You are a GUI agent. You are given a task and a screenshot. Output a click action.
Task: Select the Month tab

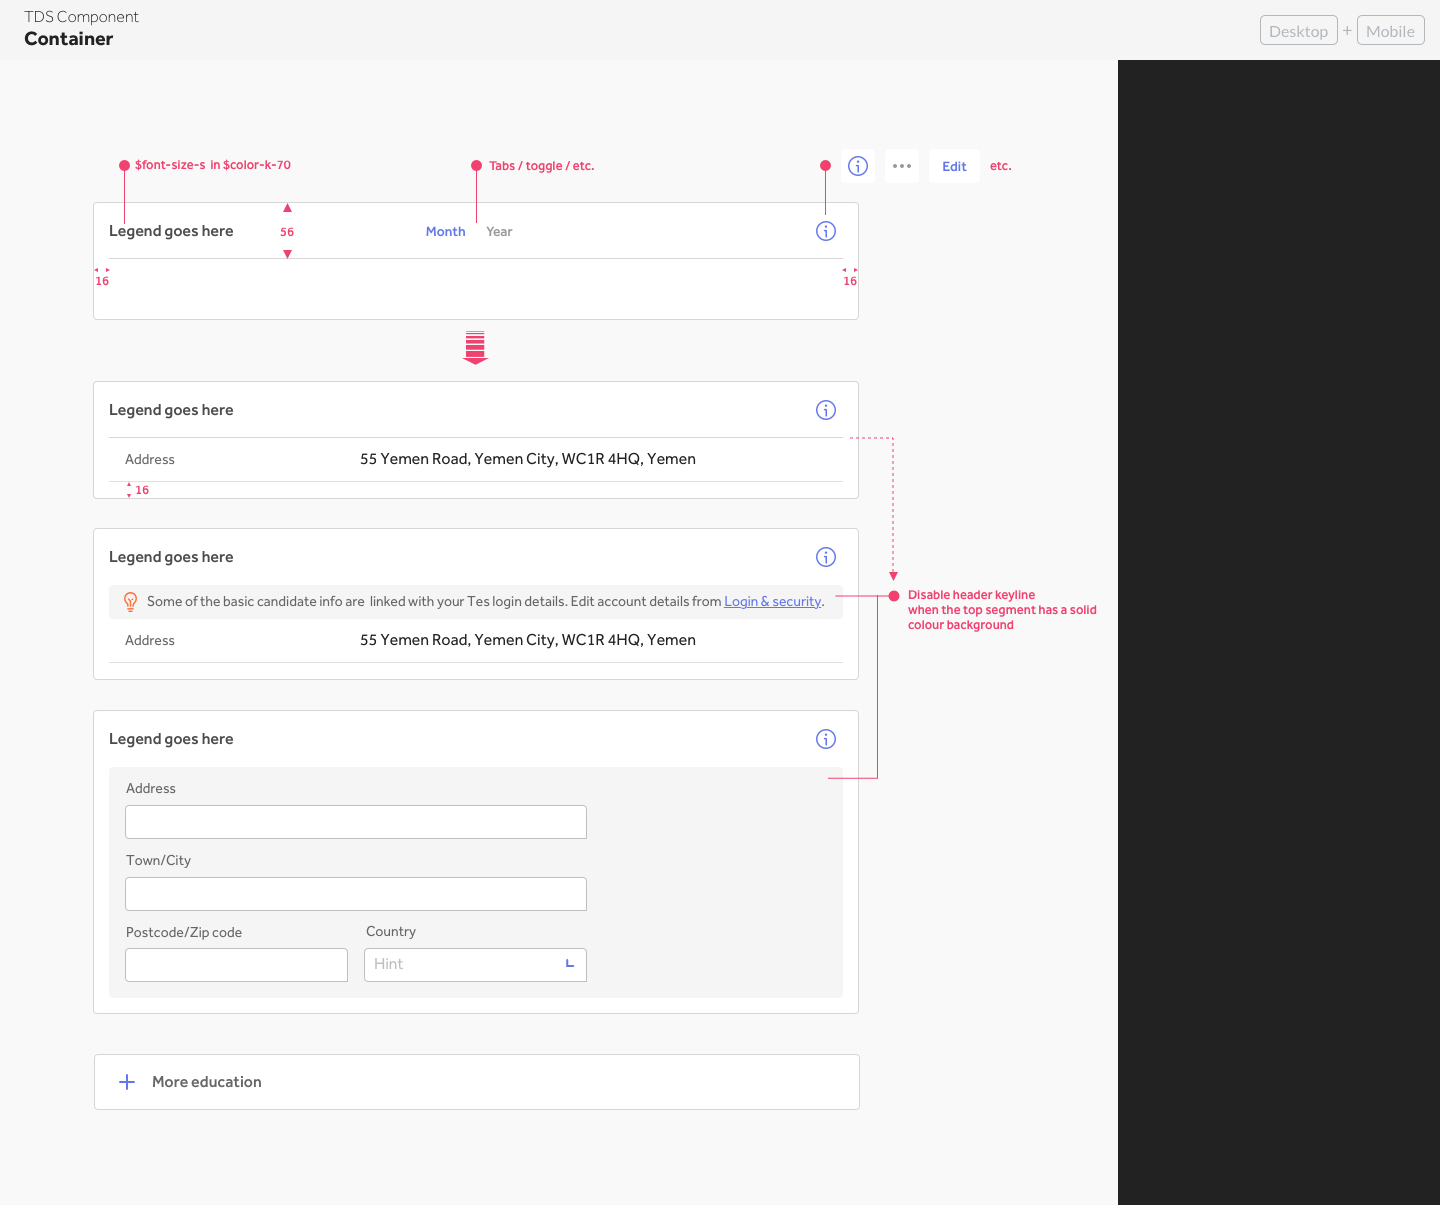click(x=445, y=231)
